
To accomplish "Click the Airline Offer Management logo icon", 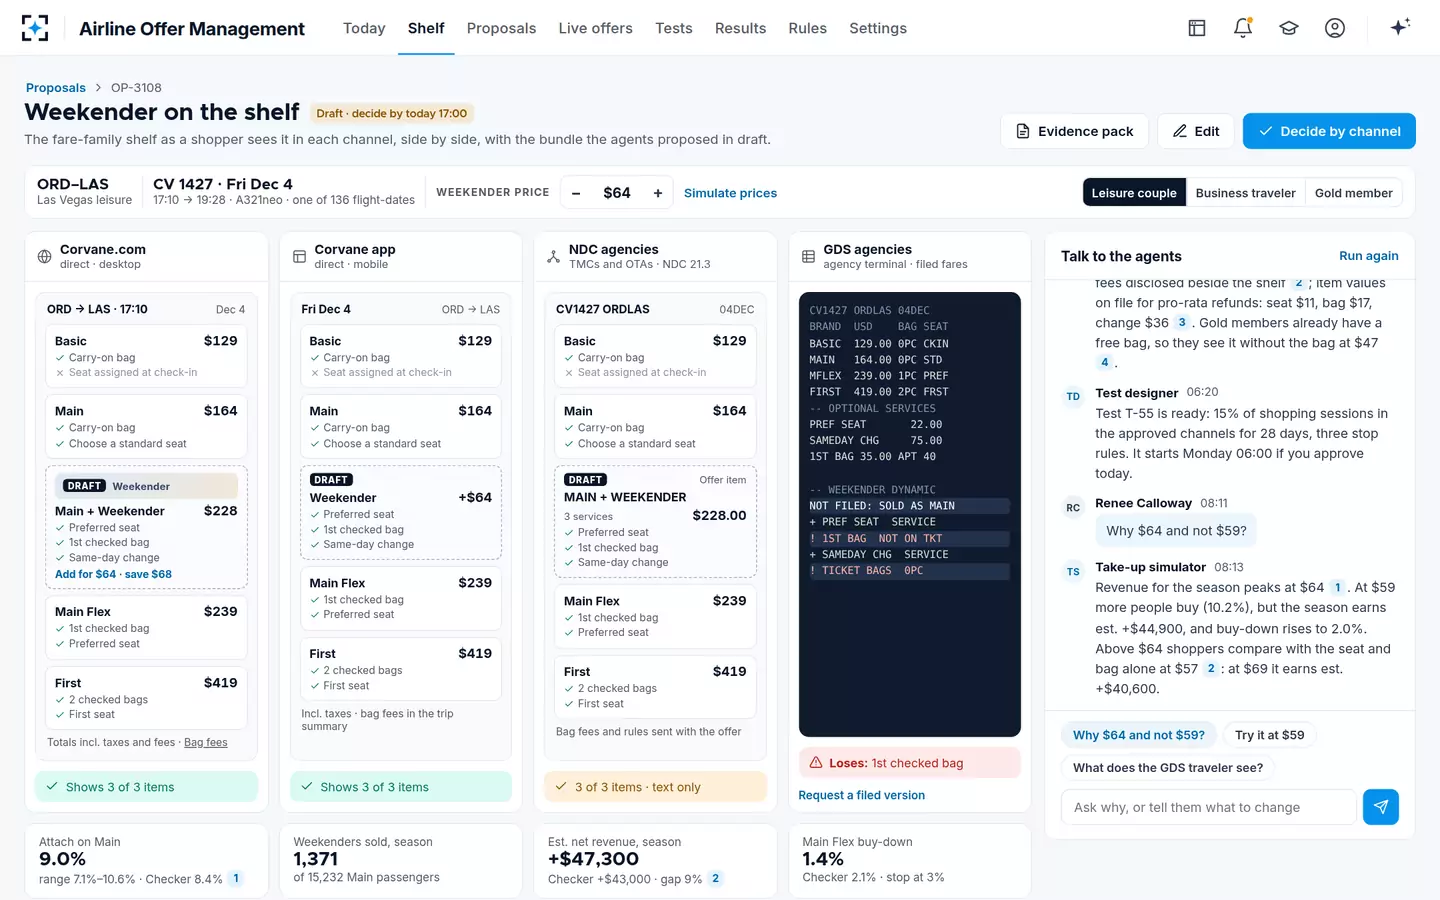I will pyautogui.click(x=35, y=28).
